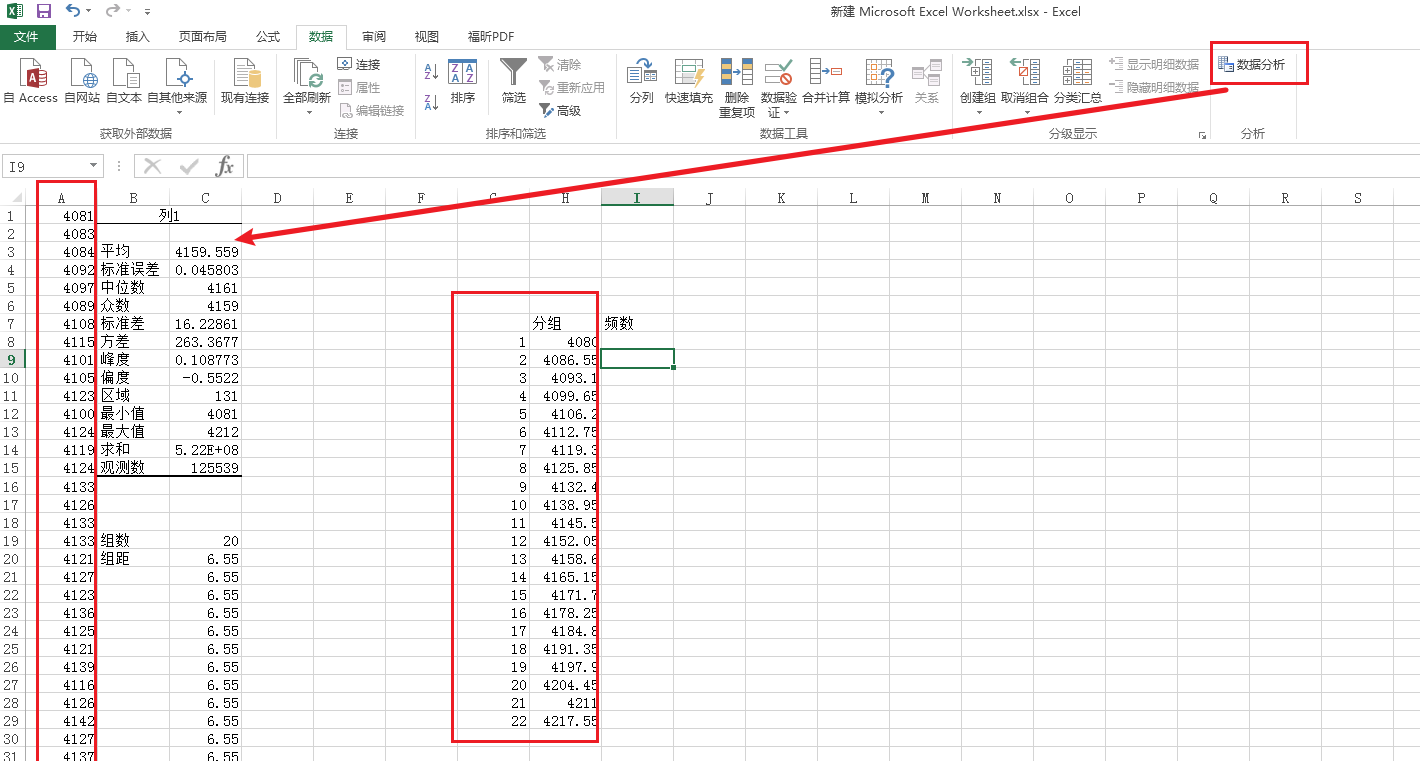Click Text to Columns (分列)
The width and height of the screenshot is (1420, 761).
(641, 82)
